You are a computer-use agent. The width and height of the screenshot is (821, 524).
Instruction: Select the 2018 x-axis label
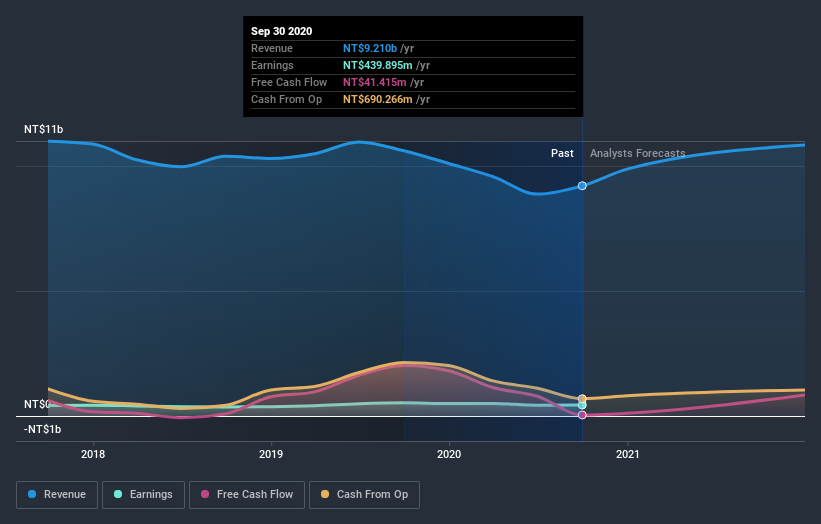pyautogui.click(x=93, y=454)
